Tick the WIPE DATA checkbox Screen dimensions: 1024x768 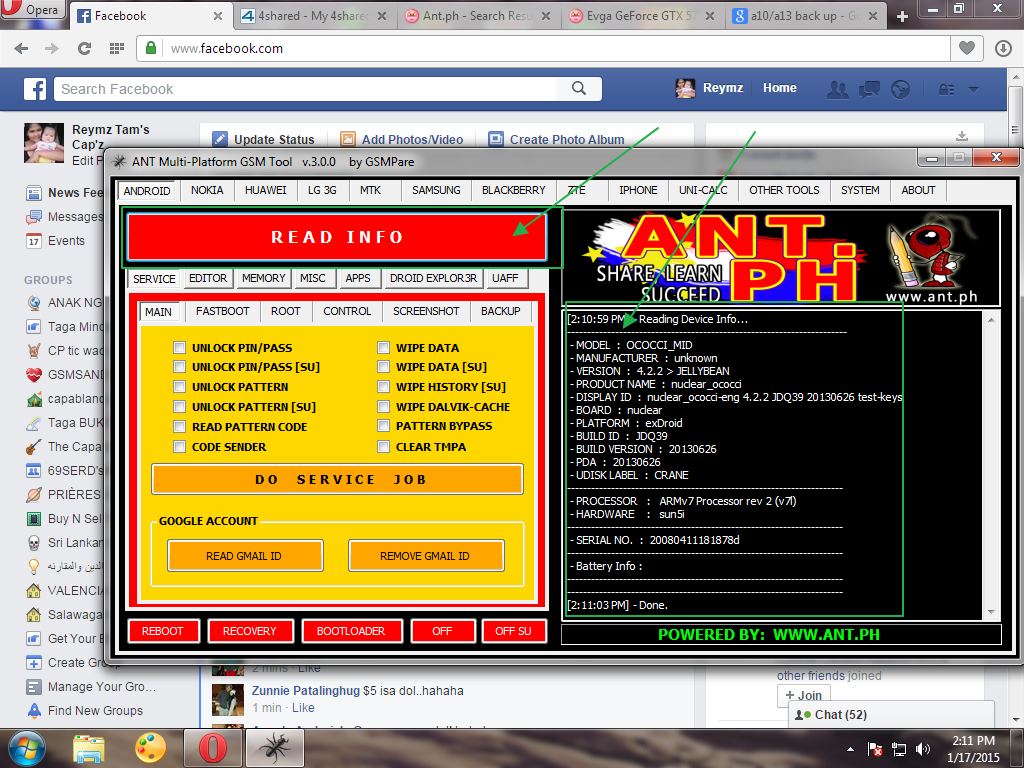(384, 348)
